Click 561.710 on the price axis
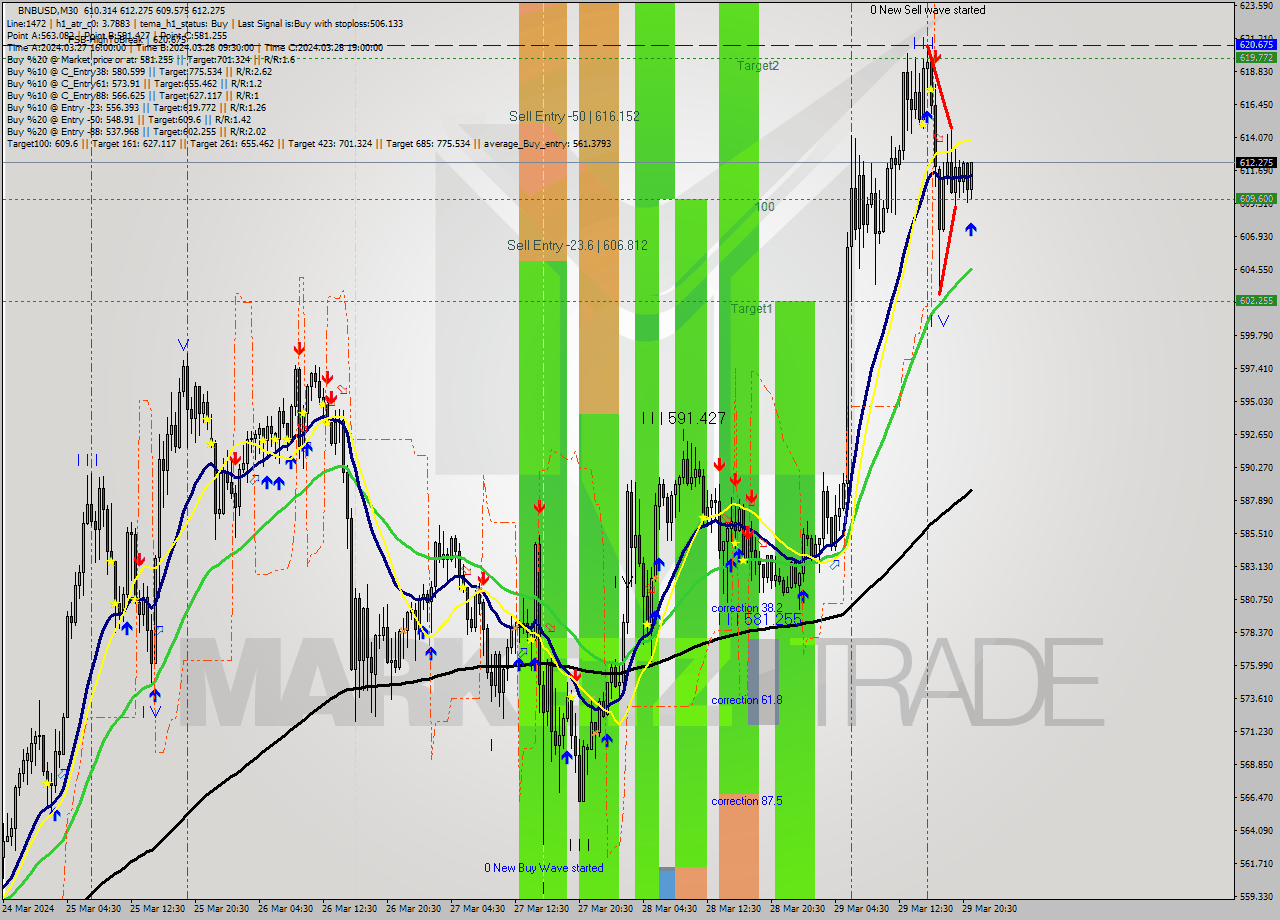Image resolution: width=1280 pixels, height=920 pixels. [1256, 863]
